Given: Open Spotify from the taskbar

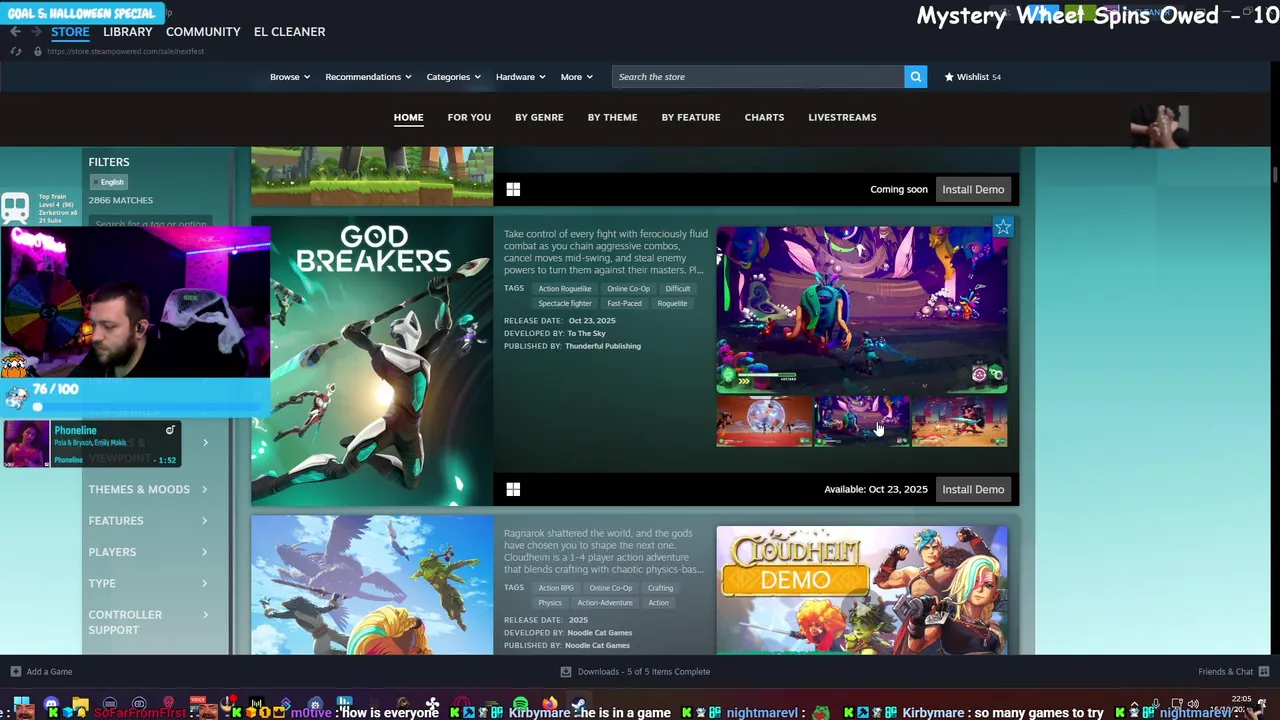Looking at the screenshot, I should (x=521, y=705).
